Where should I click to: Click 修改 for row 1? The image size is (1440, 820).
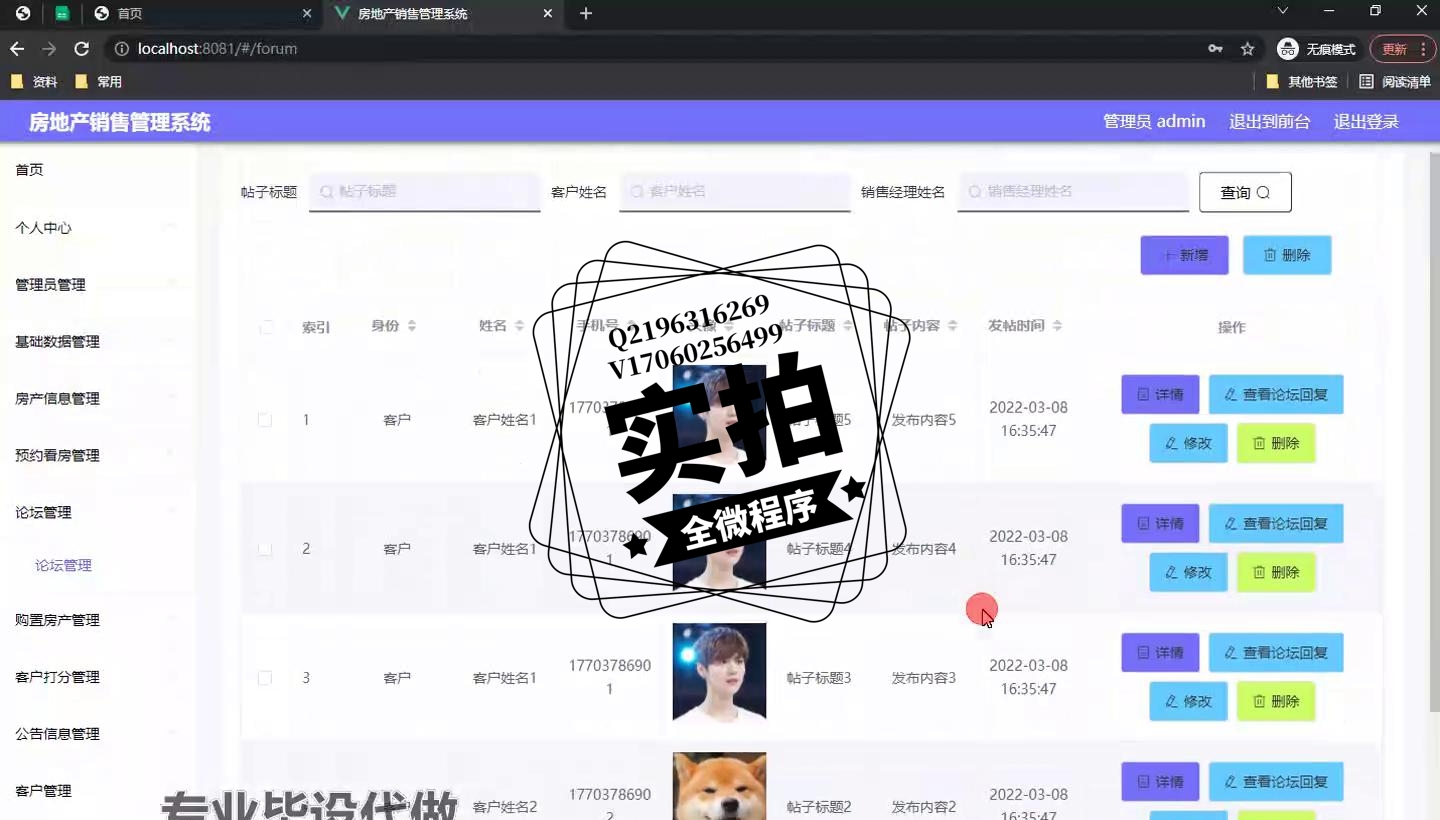coord(1188,443)
